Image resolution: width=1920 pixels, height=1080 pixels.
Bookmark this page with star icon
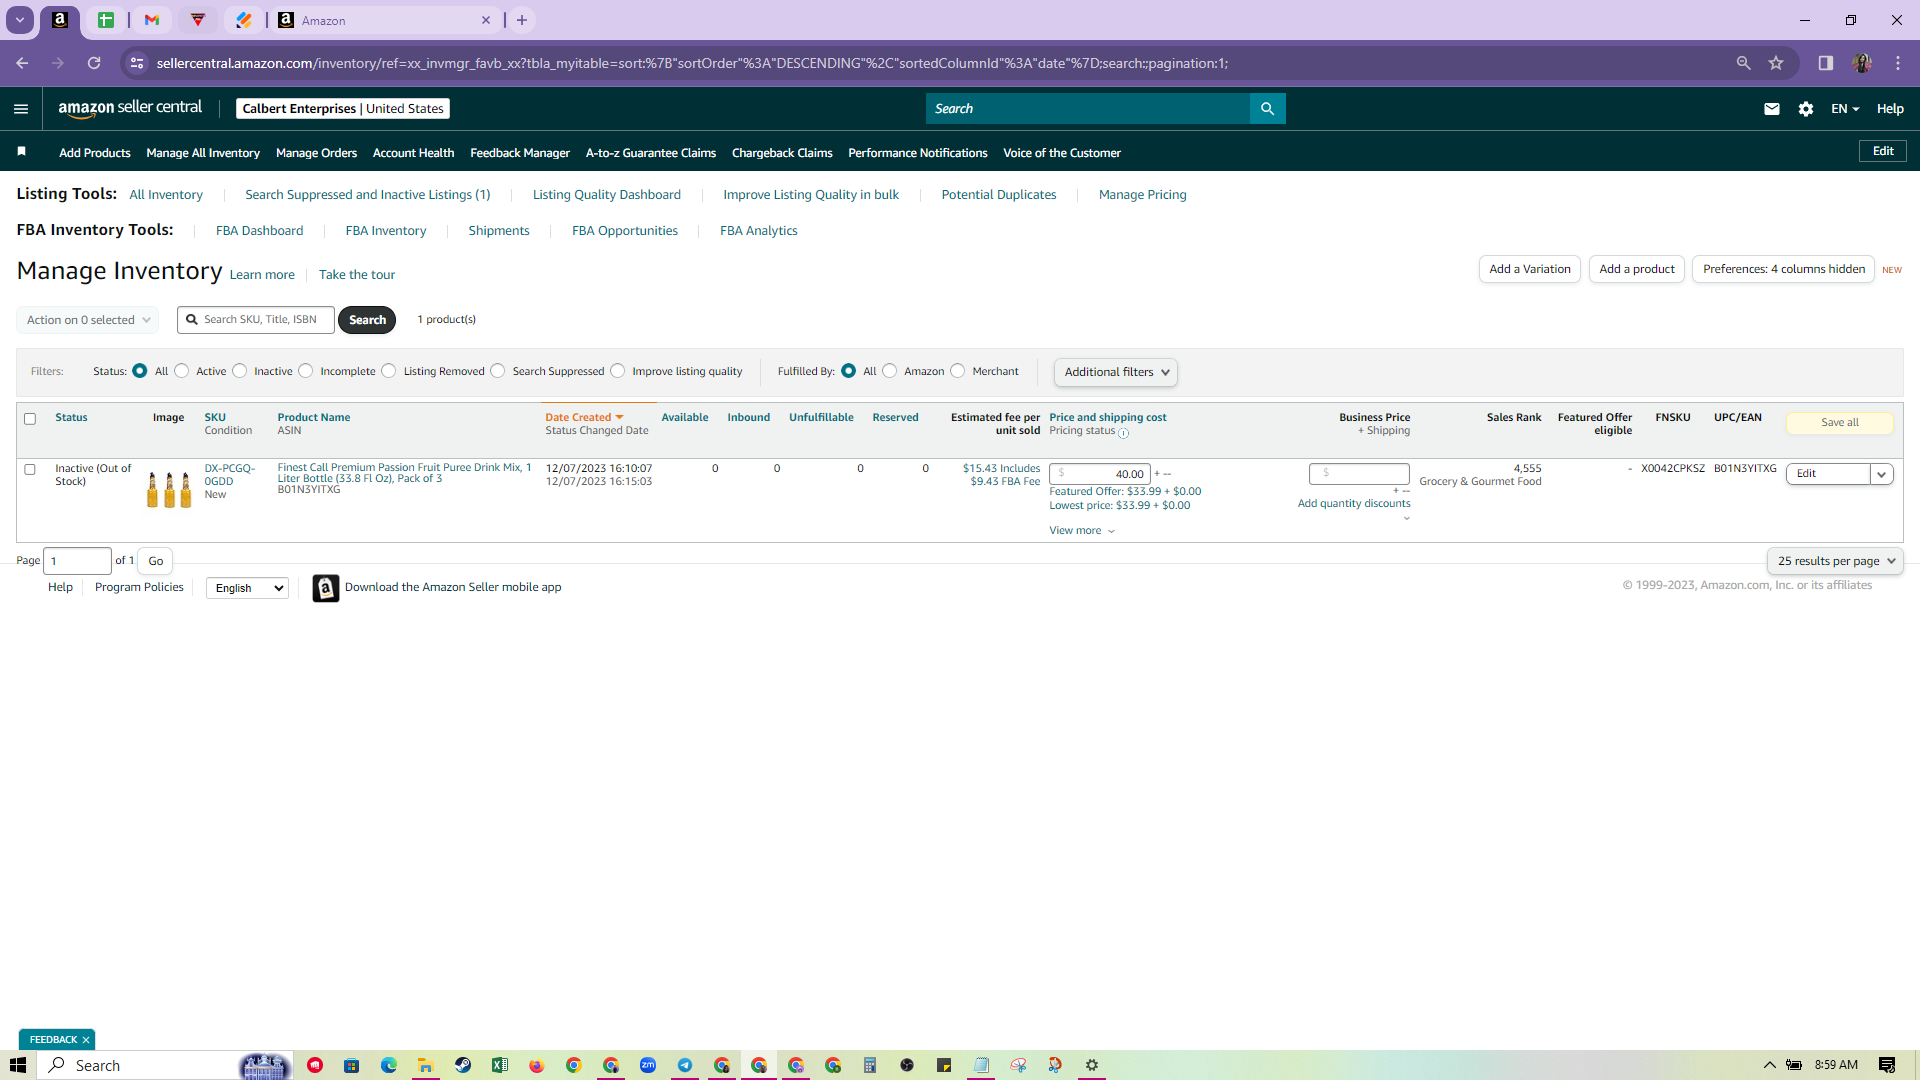click(x=1775, y=63)
